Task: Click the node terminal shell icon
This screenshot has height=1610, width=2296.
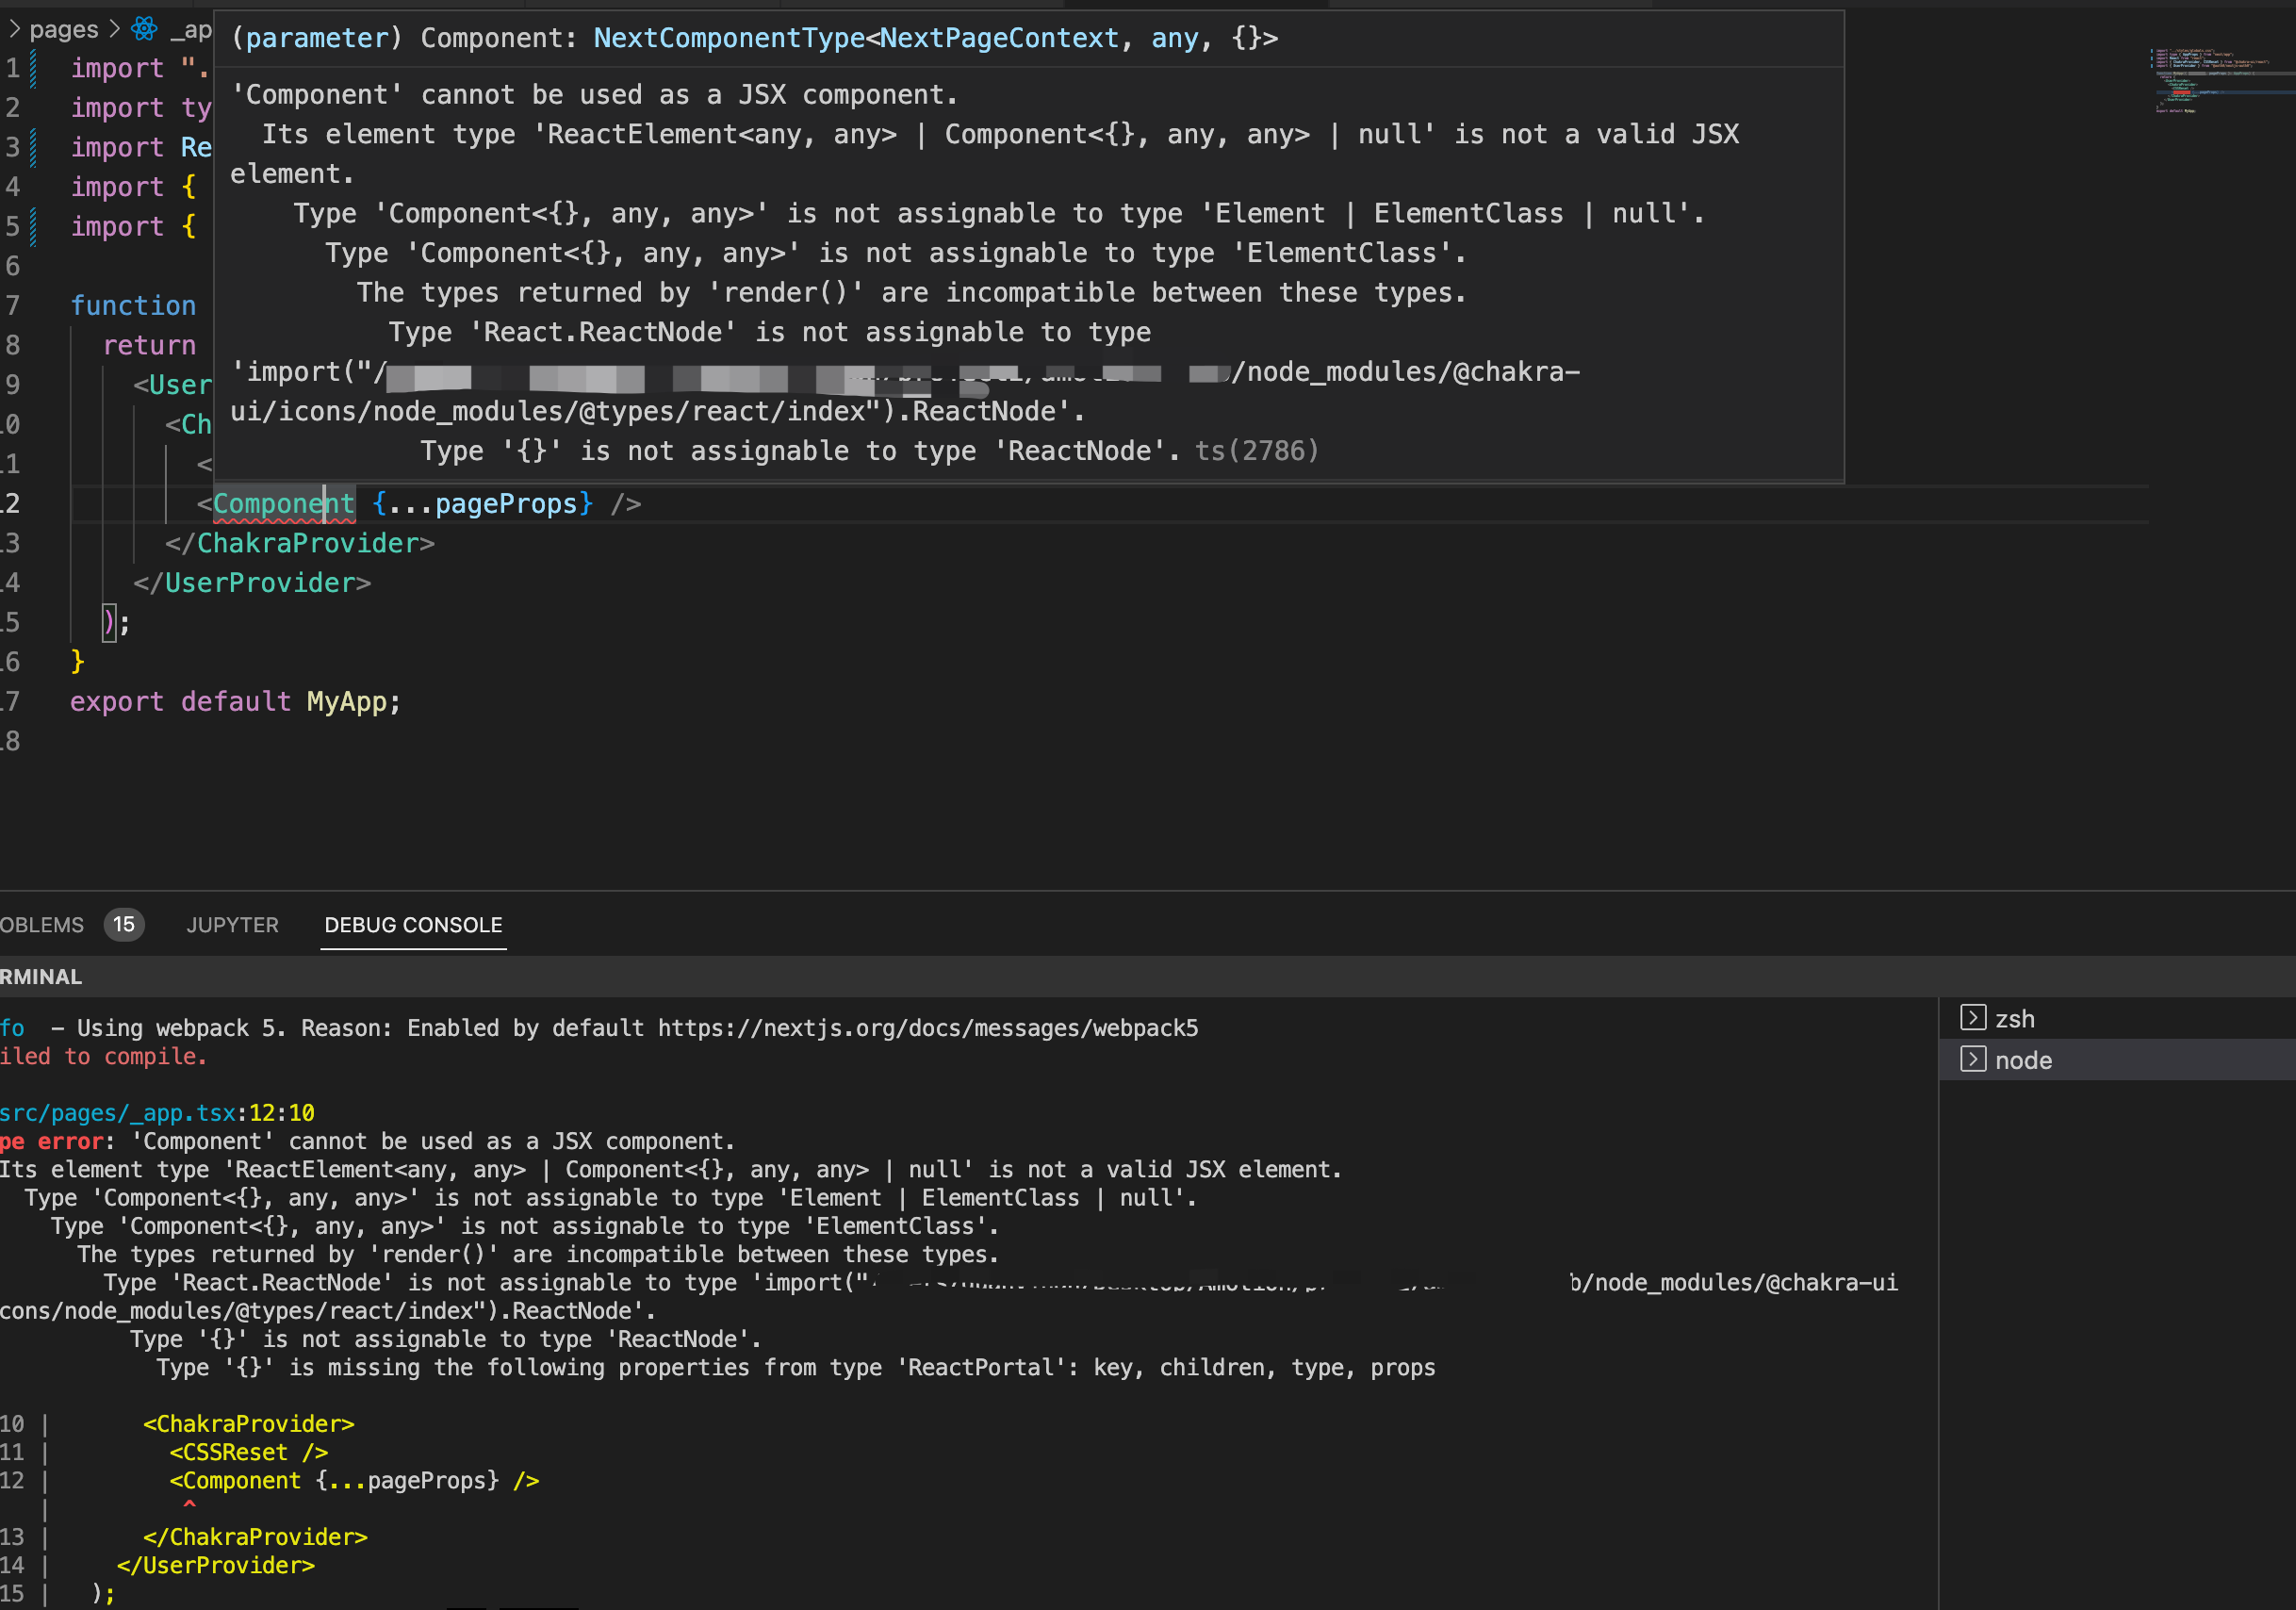Action: (x=1972, y=1060)
